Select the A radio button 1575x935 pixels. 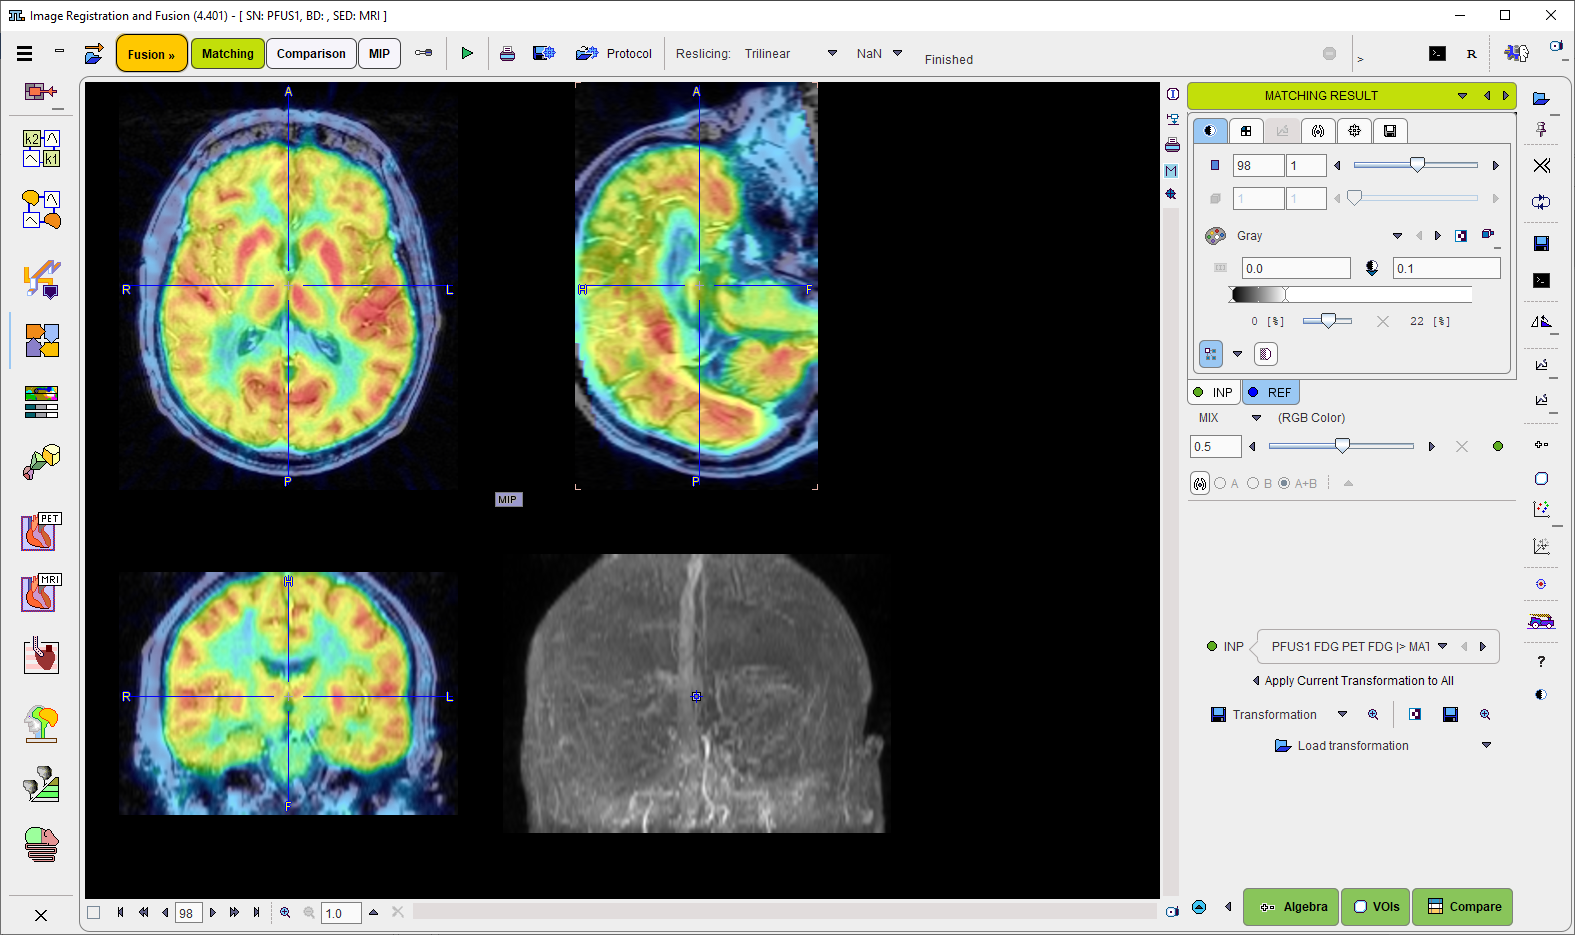point(1220,483)
